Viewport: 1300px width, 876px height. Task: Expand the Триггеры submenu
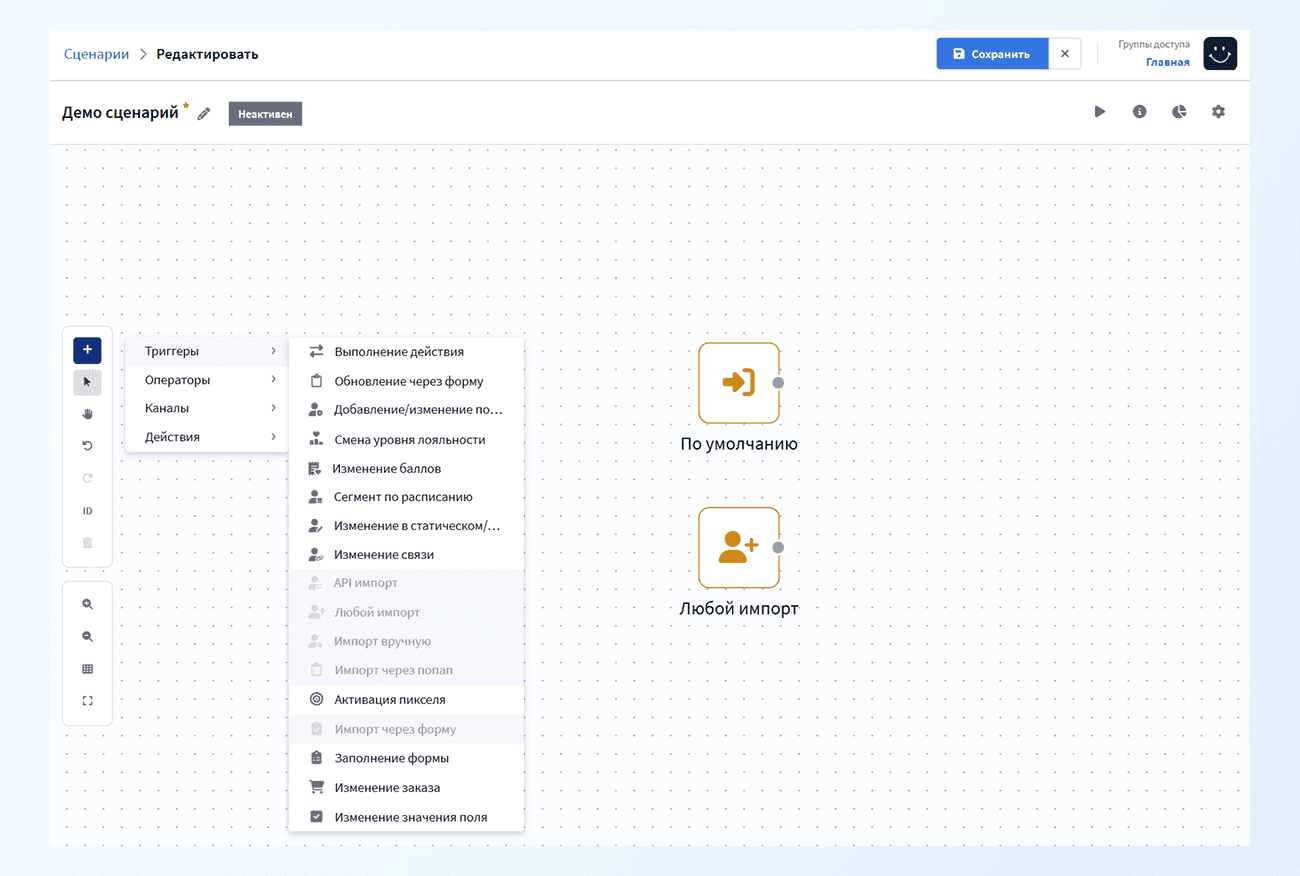point(207,351)
